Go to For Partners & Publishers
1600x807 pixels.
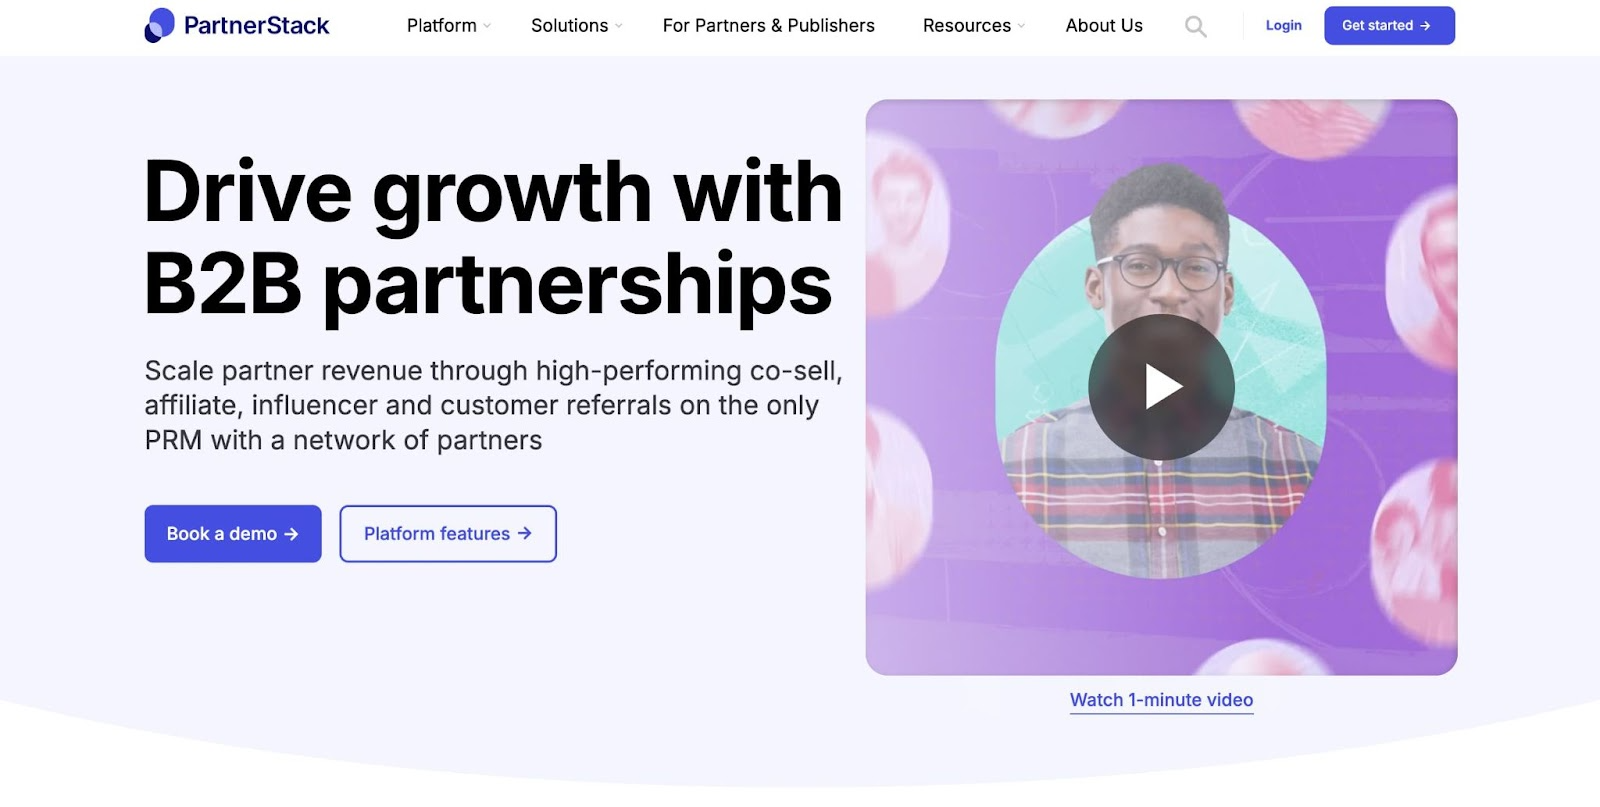click(768, 25)
